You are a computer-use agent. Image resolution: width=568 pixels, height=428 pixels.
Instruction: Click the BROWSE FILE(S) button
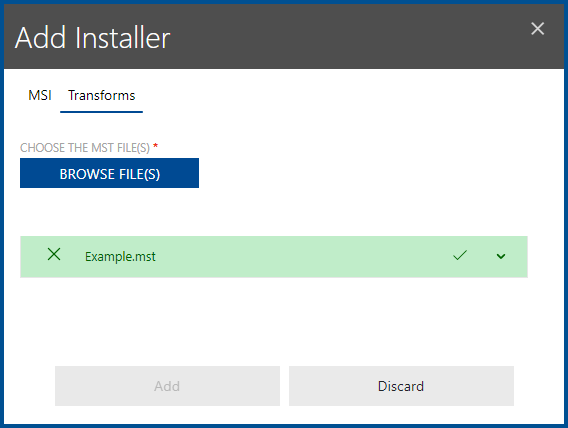tap(109, 173)
